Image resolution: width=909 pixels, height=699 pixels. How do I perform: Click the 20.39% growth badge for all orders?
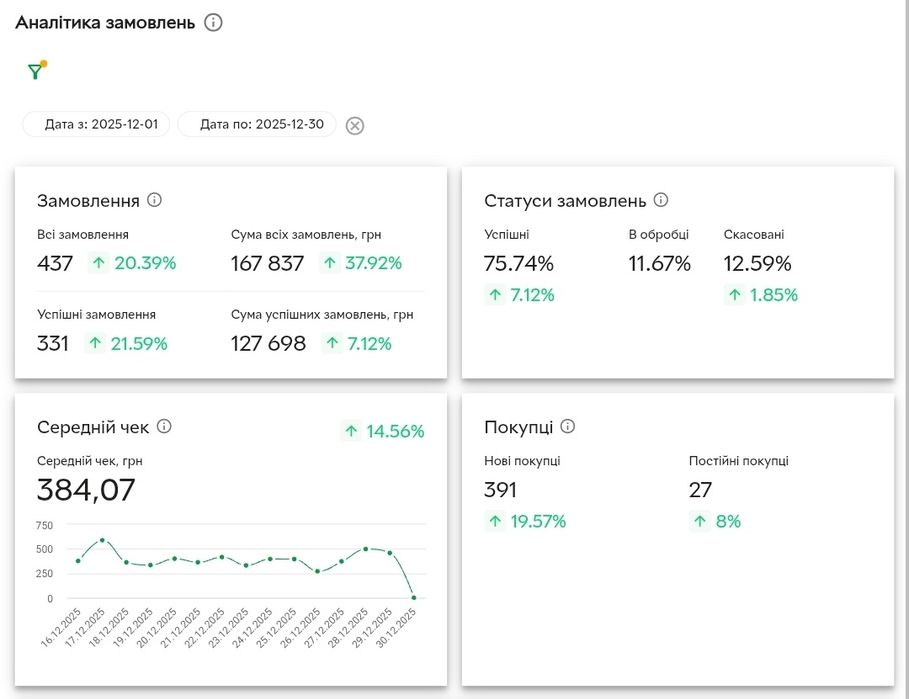coord(132,264)
